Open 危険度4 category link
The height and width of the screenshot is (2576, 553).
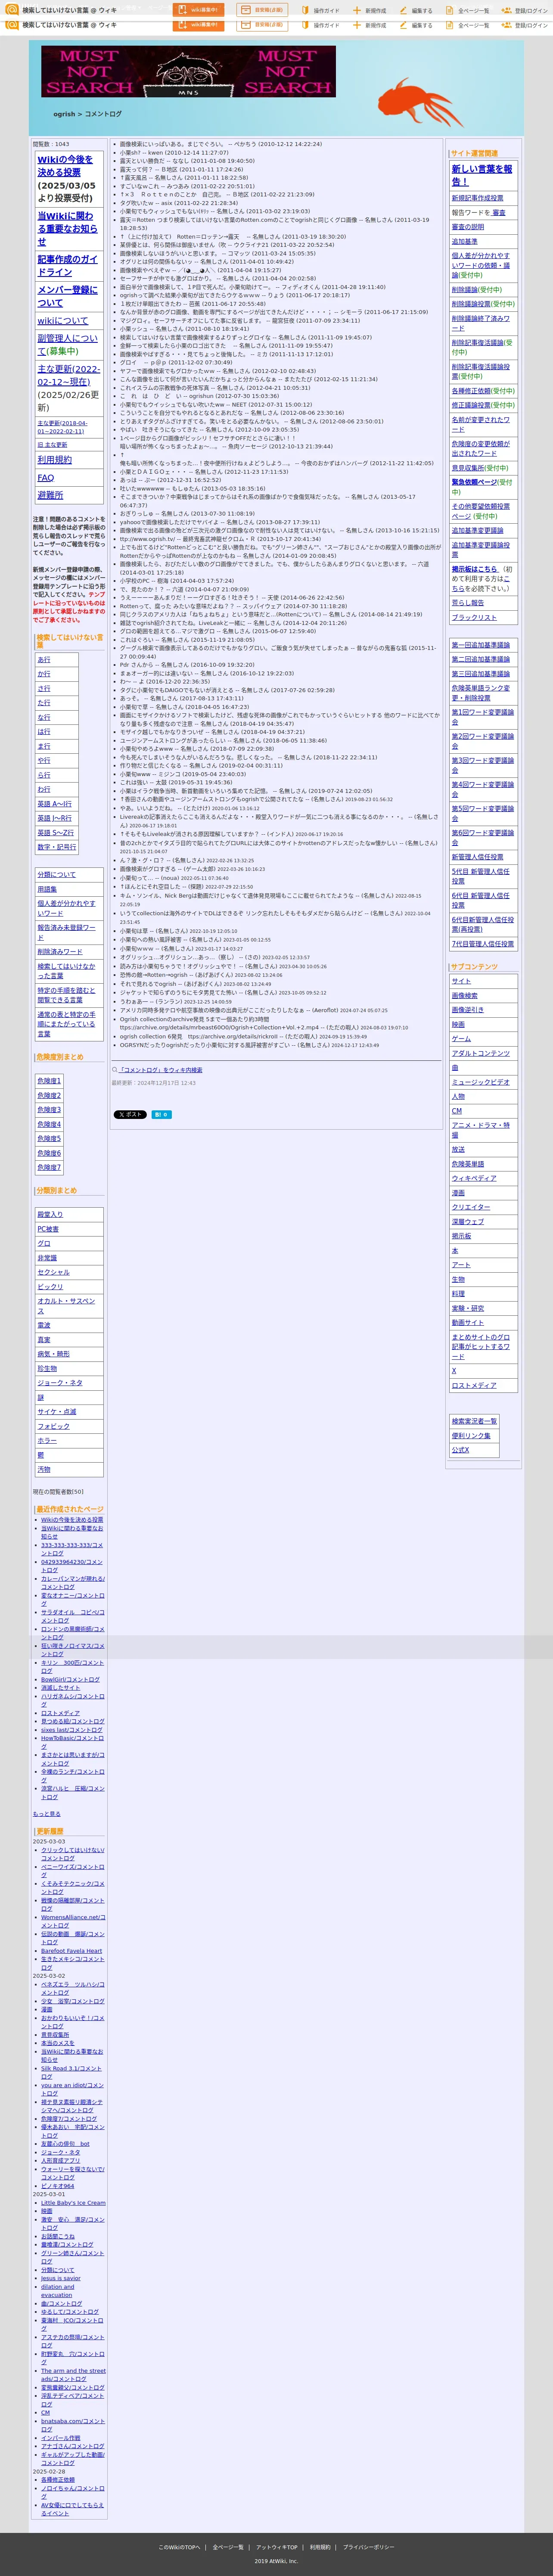(x=49, y=1124)
